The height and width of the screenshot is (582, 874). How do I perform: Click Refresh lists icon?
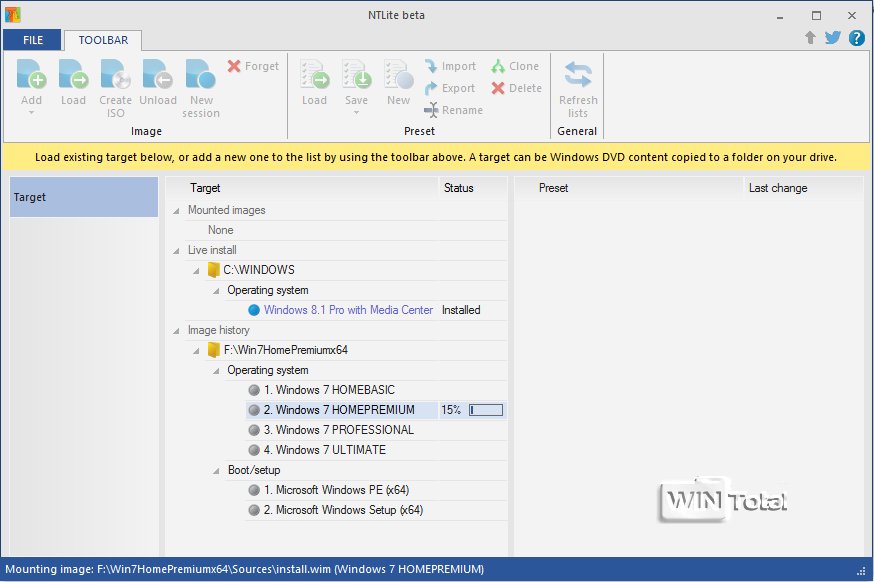point(578,75)
